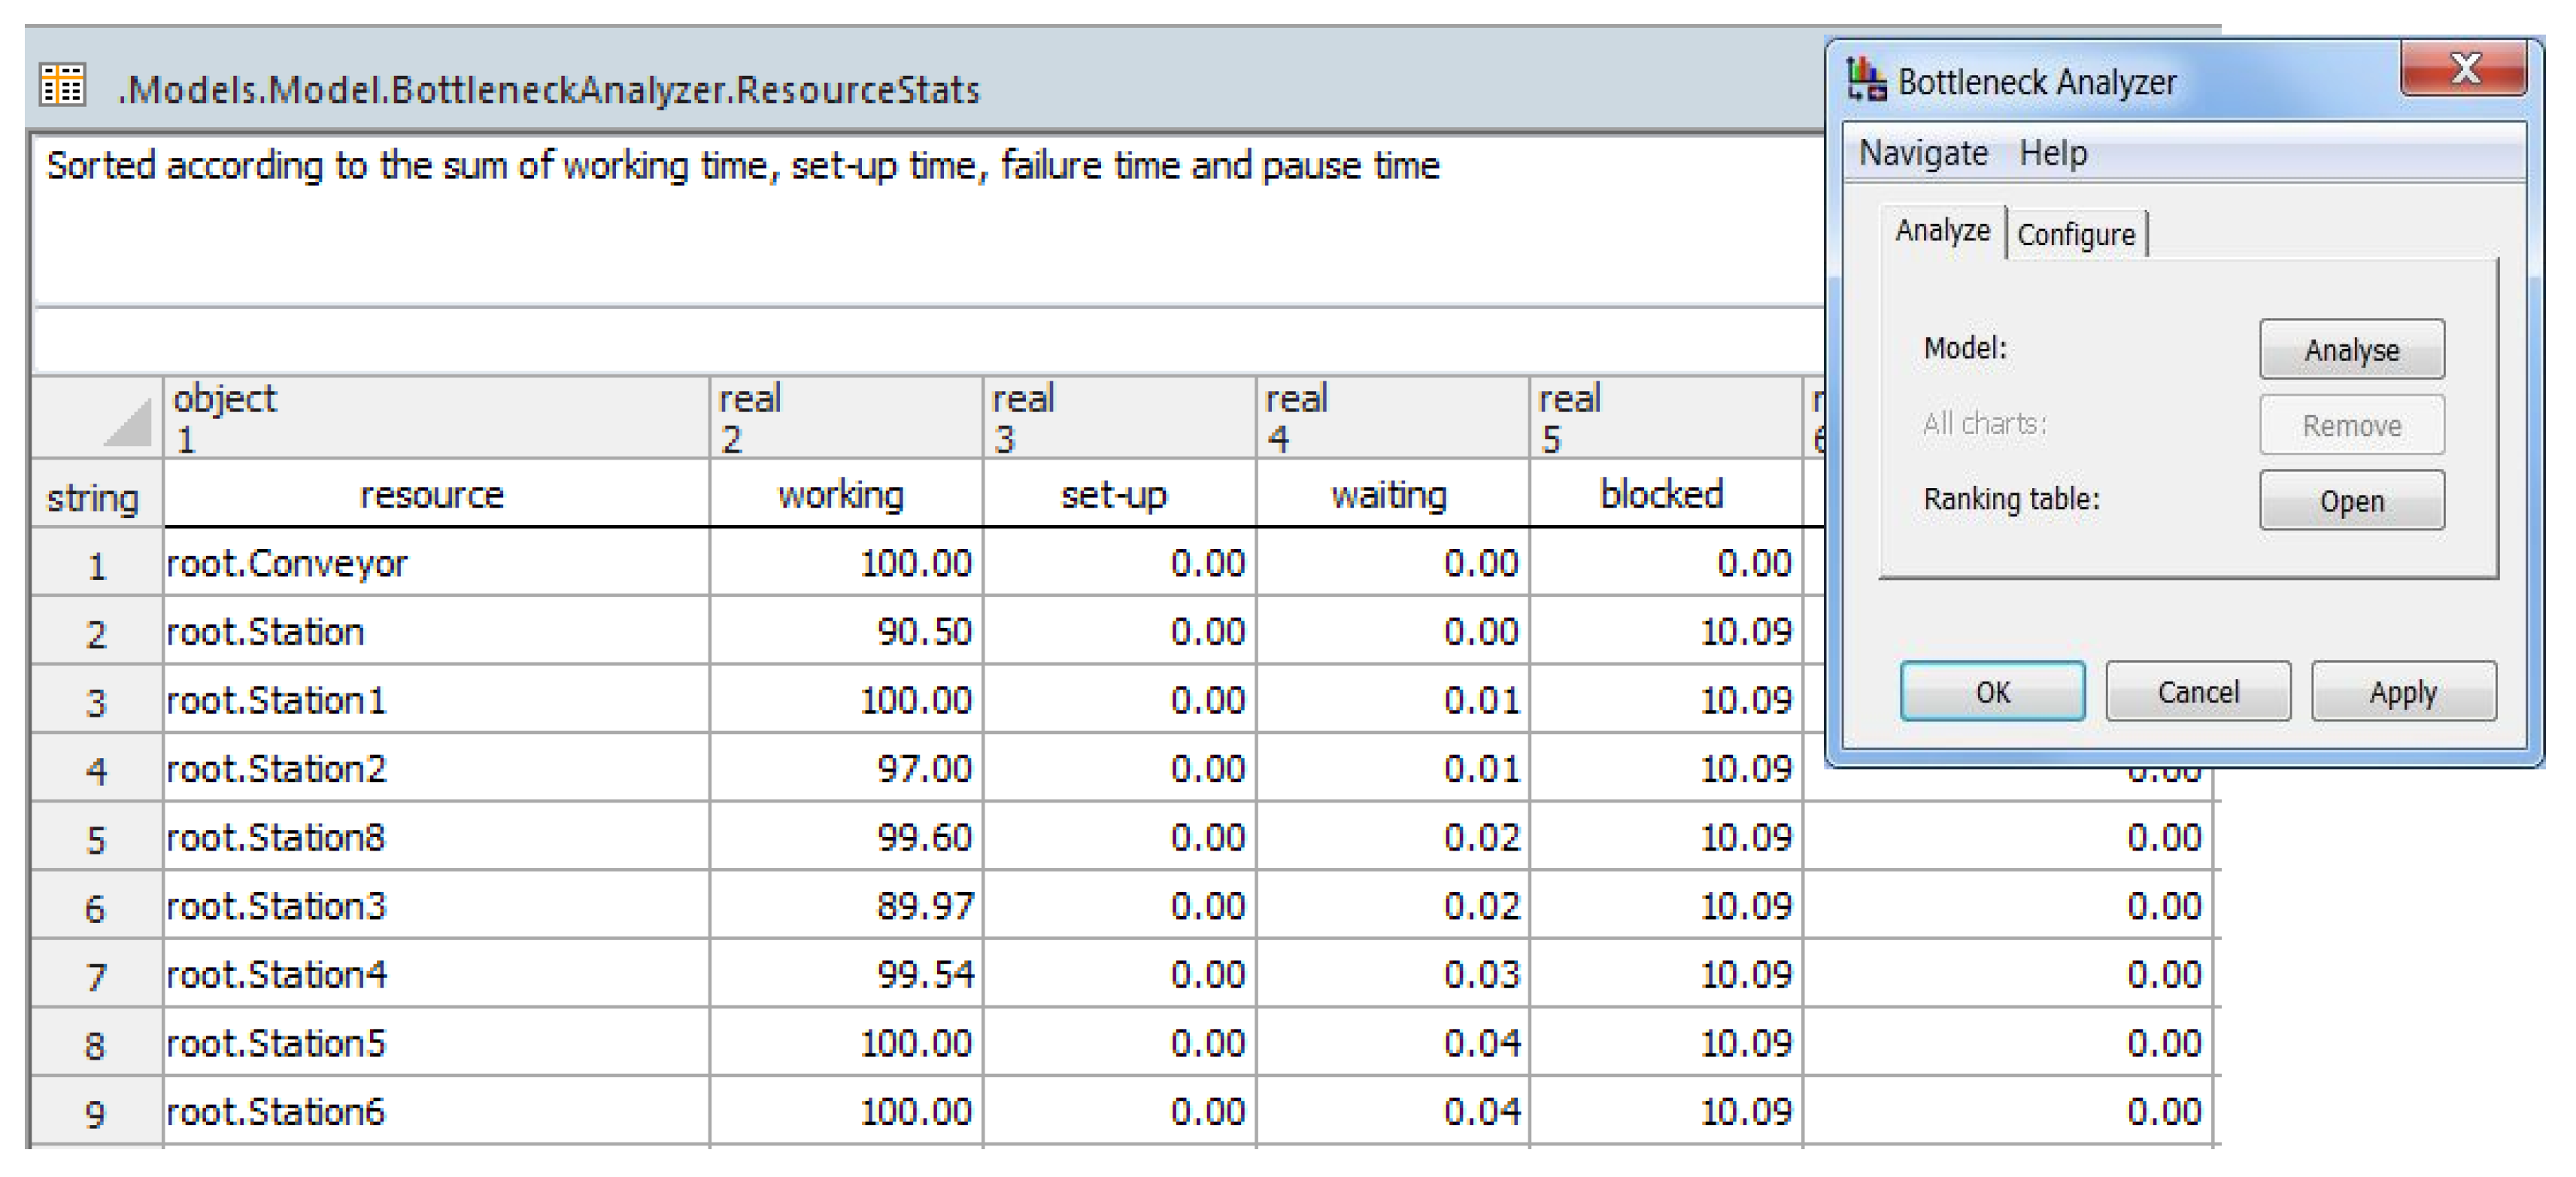
Task: Click the working column header
Action: (x=841, y=495)
